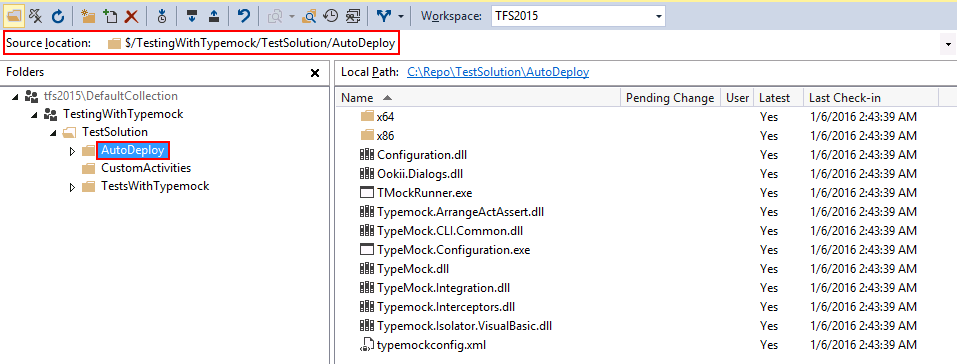
Task: Click the Refresh toolbar icon
Action: click(x=57, y=16)
